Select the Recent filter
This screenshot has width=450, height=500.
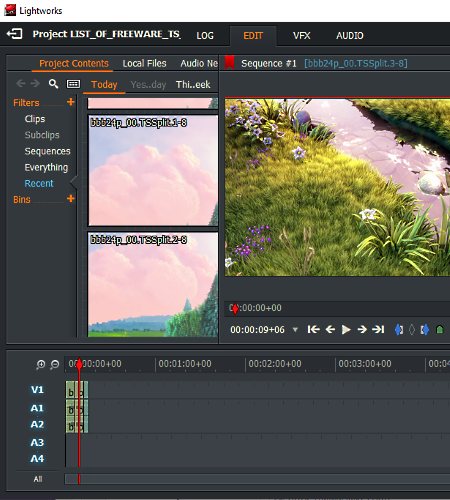point(39,183)
